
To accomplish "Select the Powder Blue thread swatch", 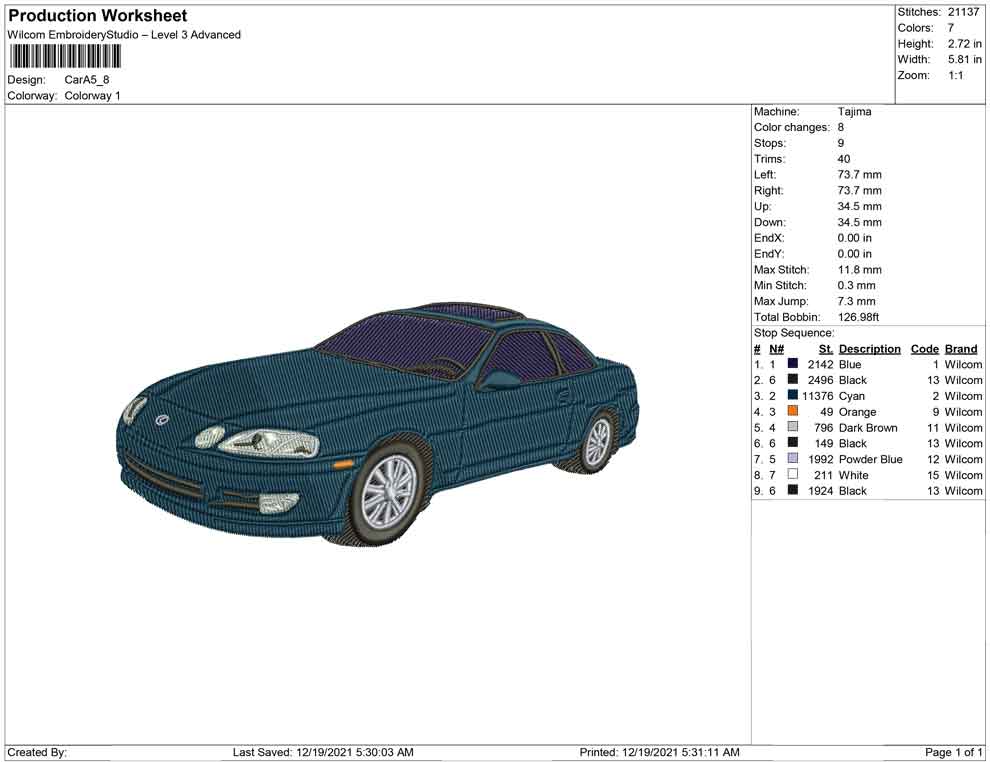I will coord(793,459).
